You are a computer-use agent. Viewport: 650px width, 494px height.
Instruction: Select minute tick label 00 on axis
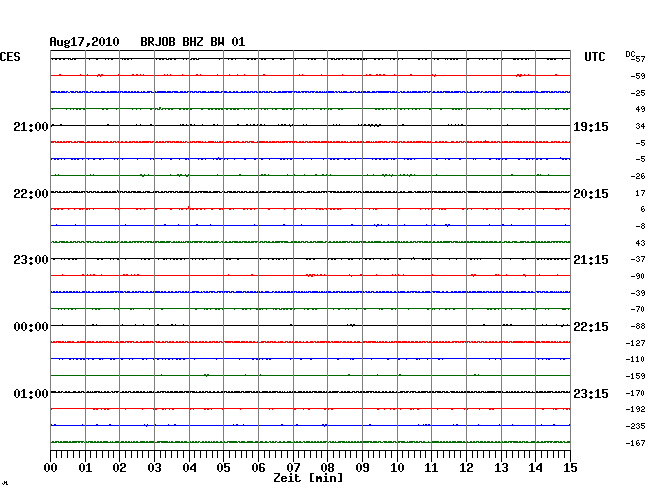coord(51,468)
